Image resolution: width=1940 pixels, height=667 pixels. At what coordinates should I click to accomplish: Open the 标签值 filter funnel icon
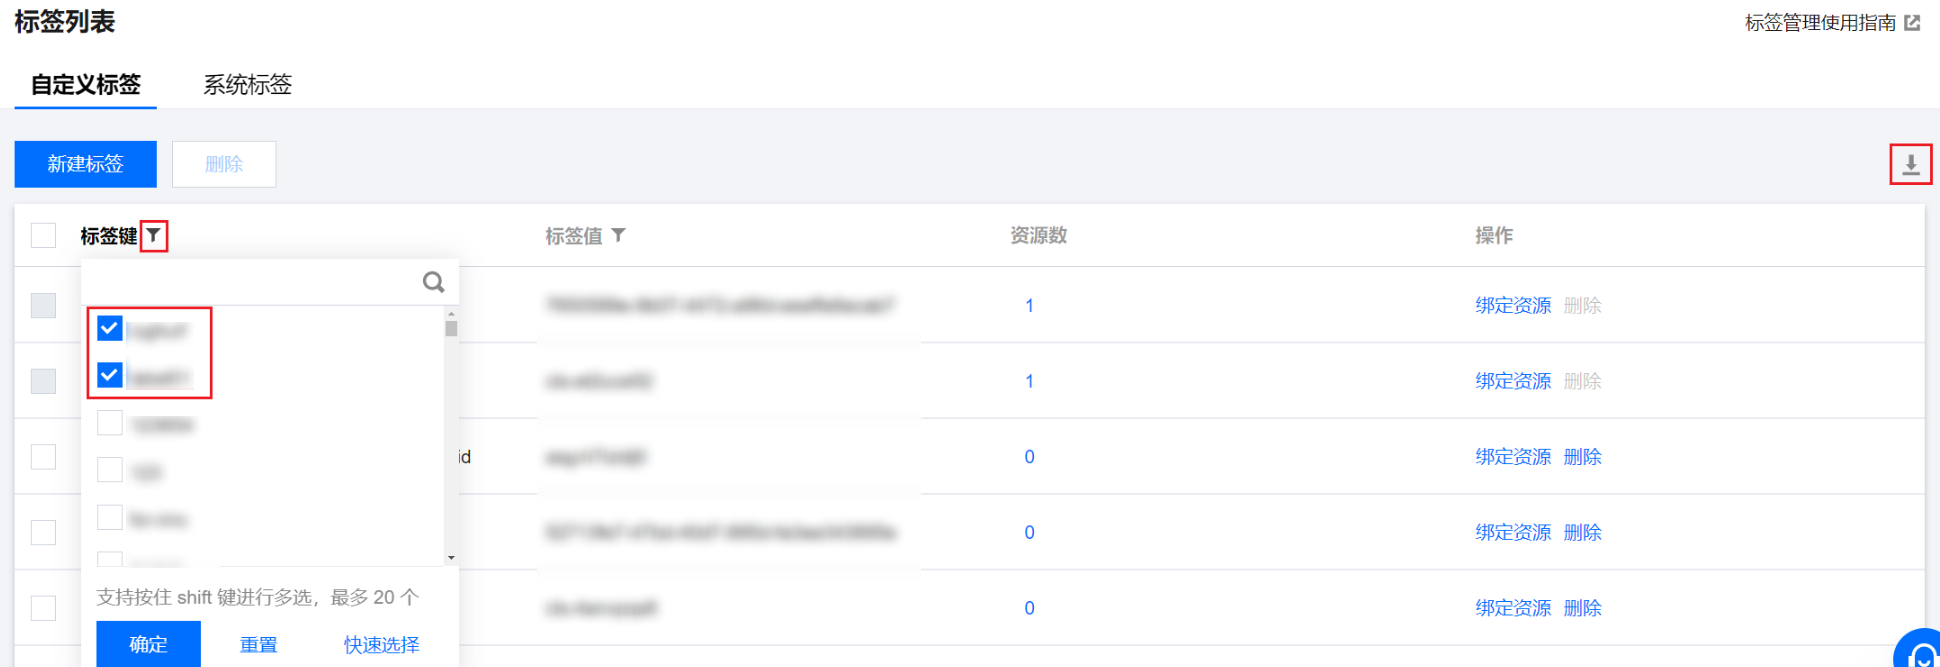(618, 235)
